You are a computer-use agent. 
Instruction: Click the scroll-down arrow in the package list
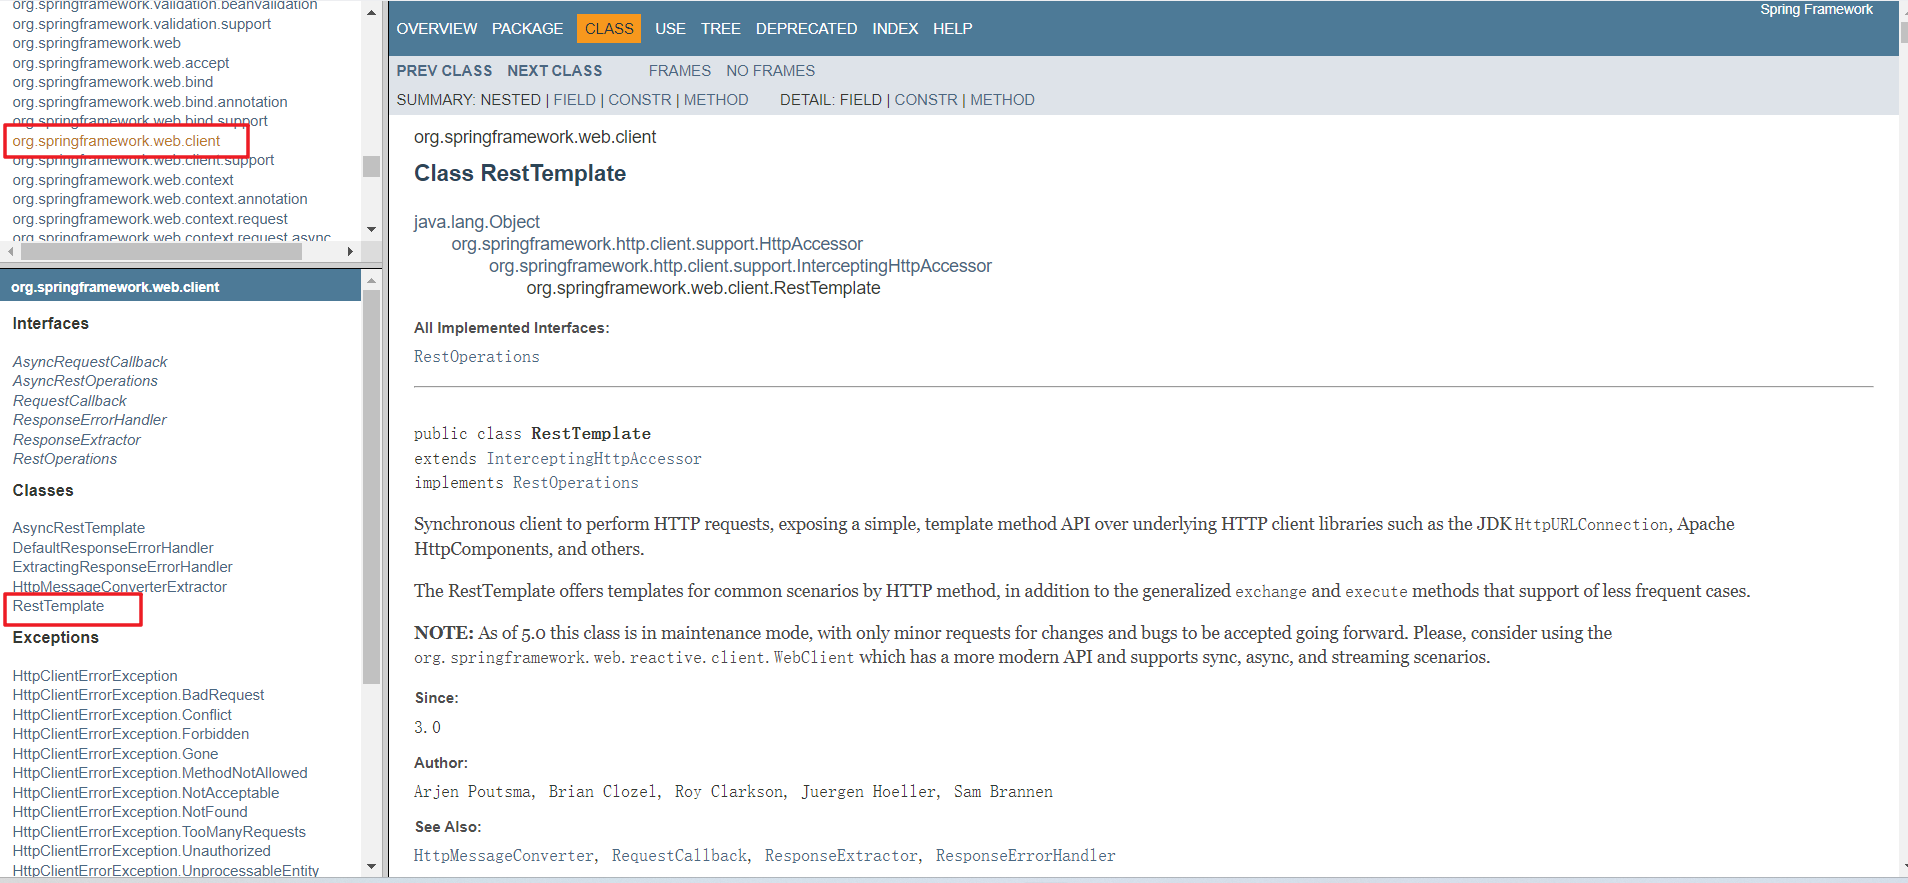(x=371, y=229)
